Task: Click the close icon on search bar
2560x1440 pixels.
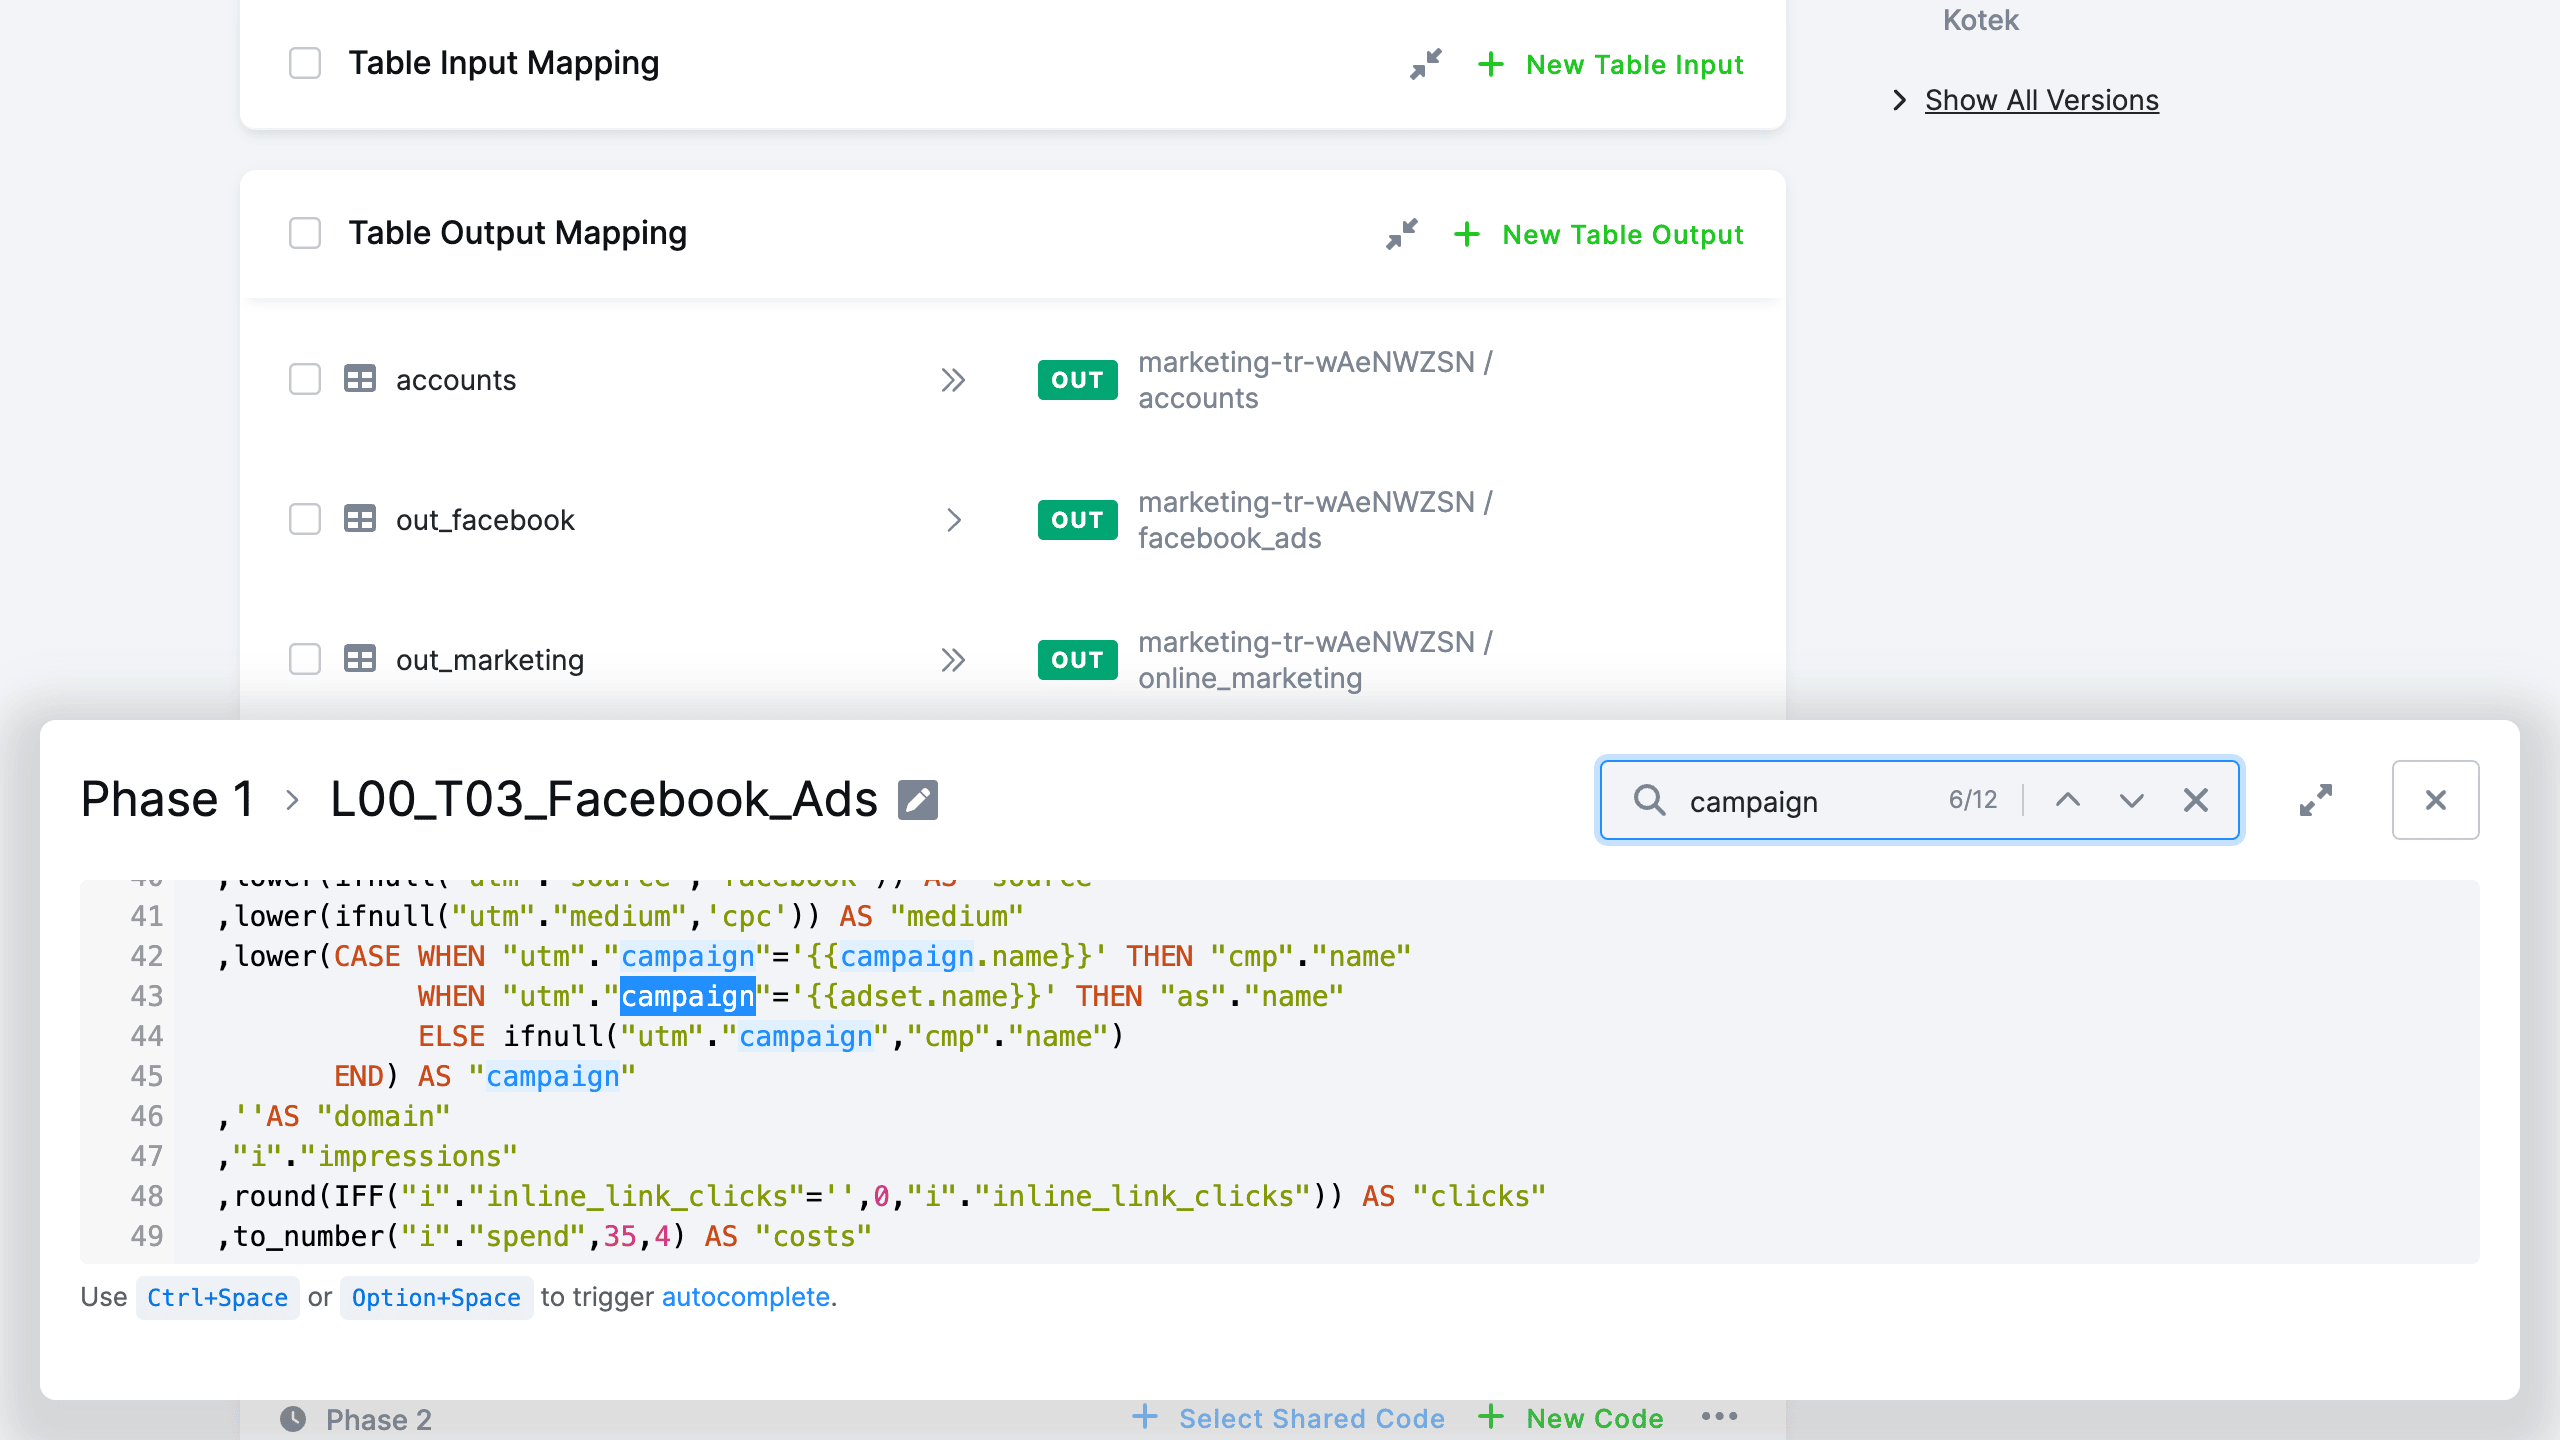Action: coord(2194,800)
